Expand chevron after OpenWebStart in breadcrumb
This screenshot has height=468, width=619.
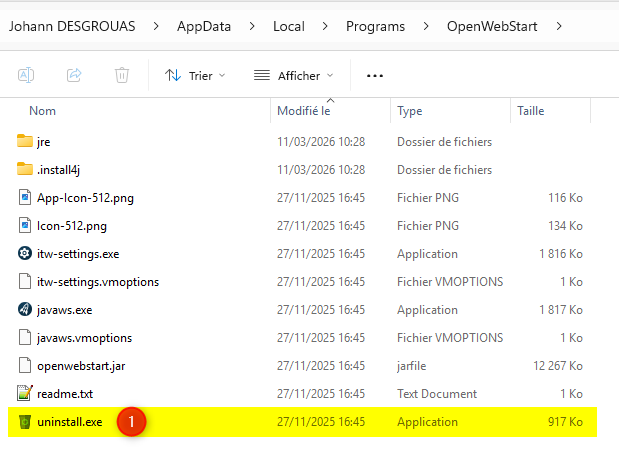[x=559, y=24]
